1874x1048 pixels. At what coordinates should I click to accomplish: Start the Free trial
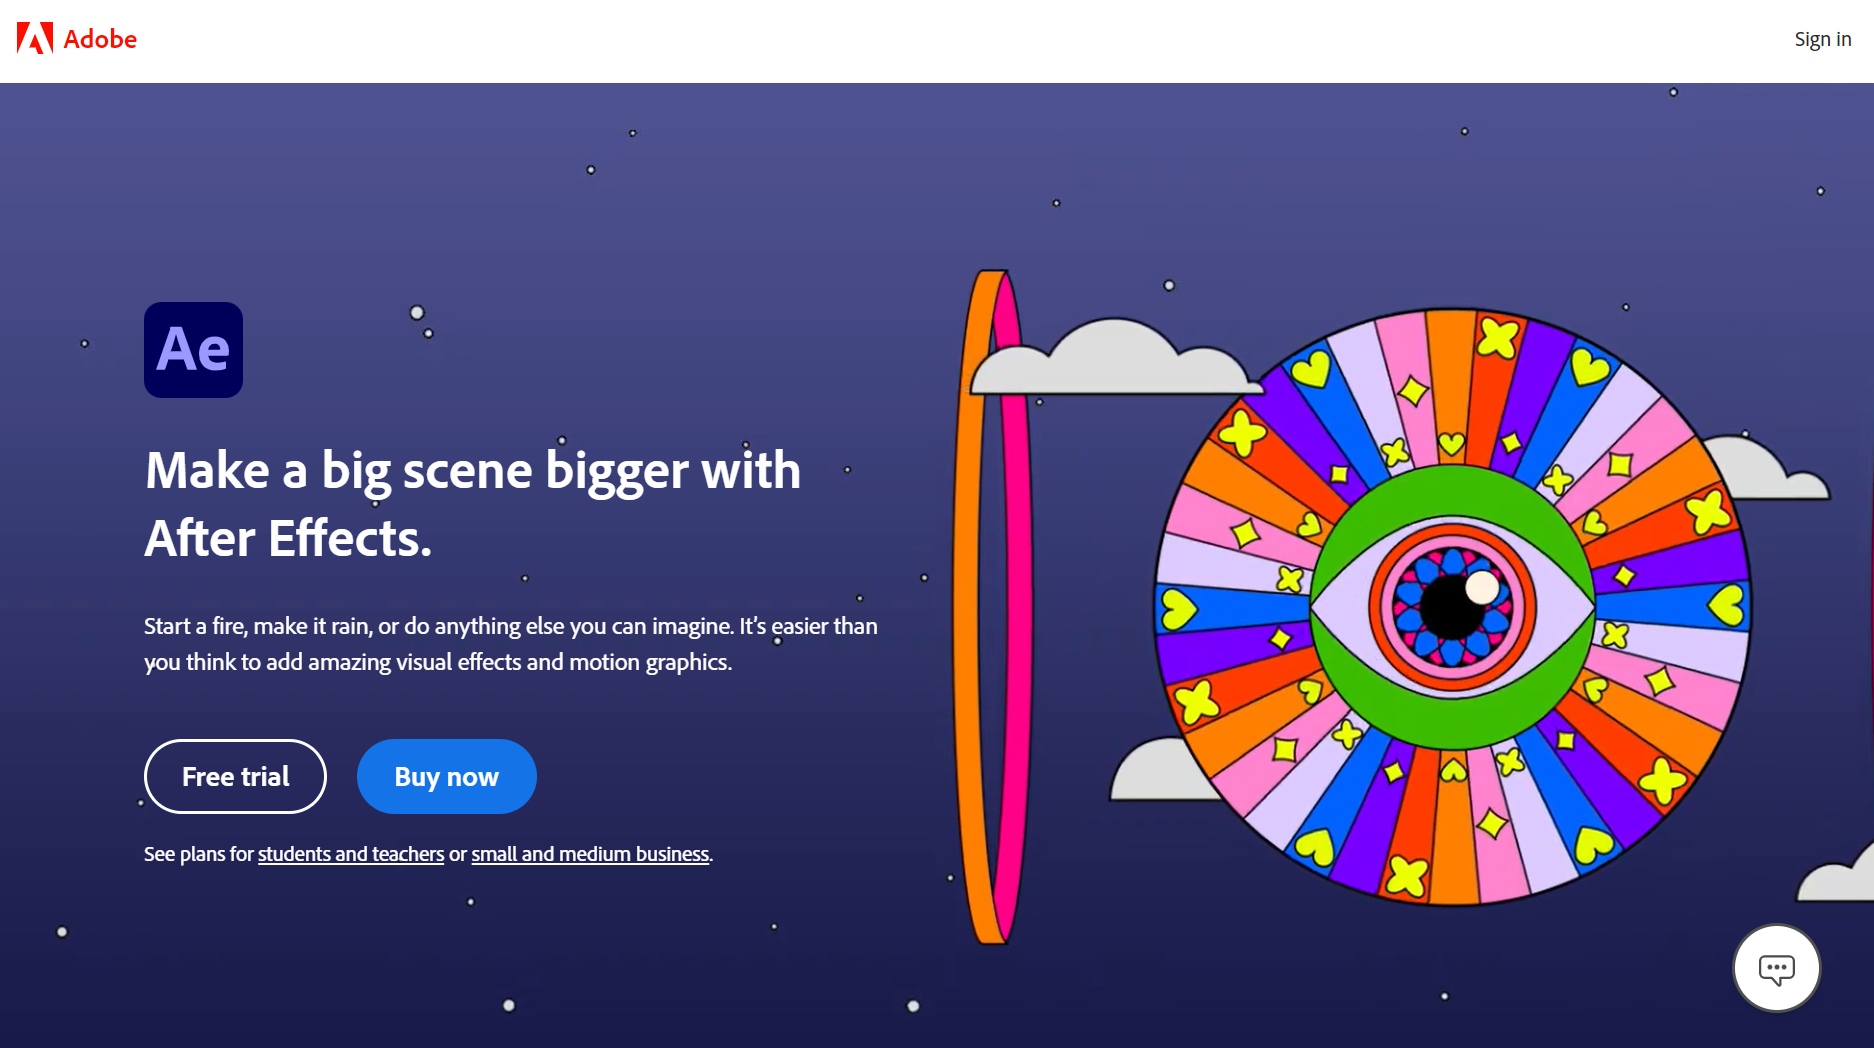(x=236, y=776)
